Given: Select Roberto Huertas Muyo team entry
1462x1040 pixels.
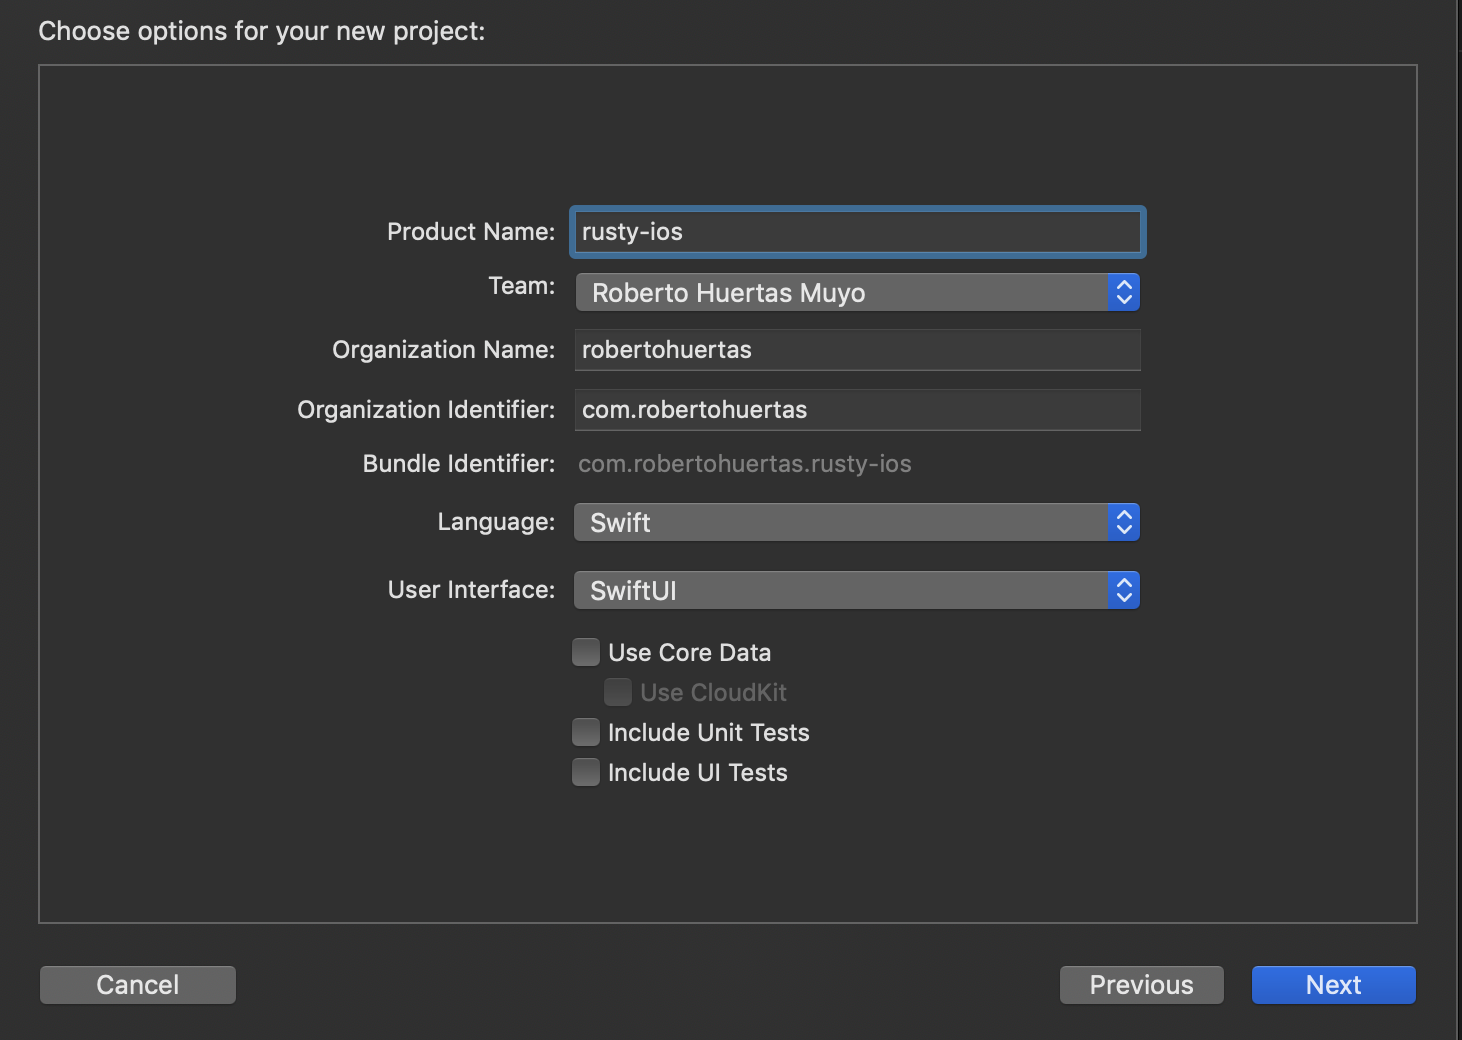Looking at the screenshot, I should (x=728, y=292).
